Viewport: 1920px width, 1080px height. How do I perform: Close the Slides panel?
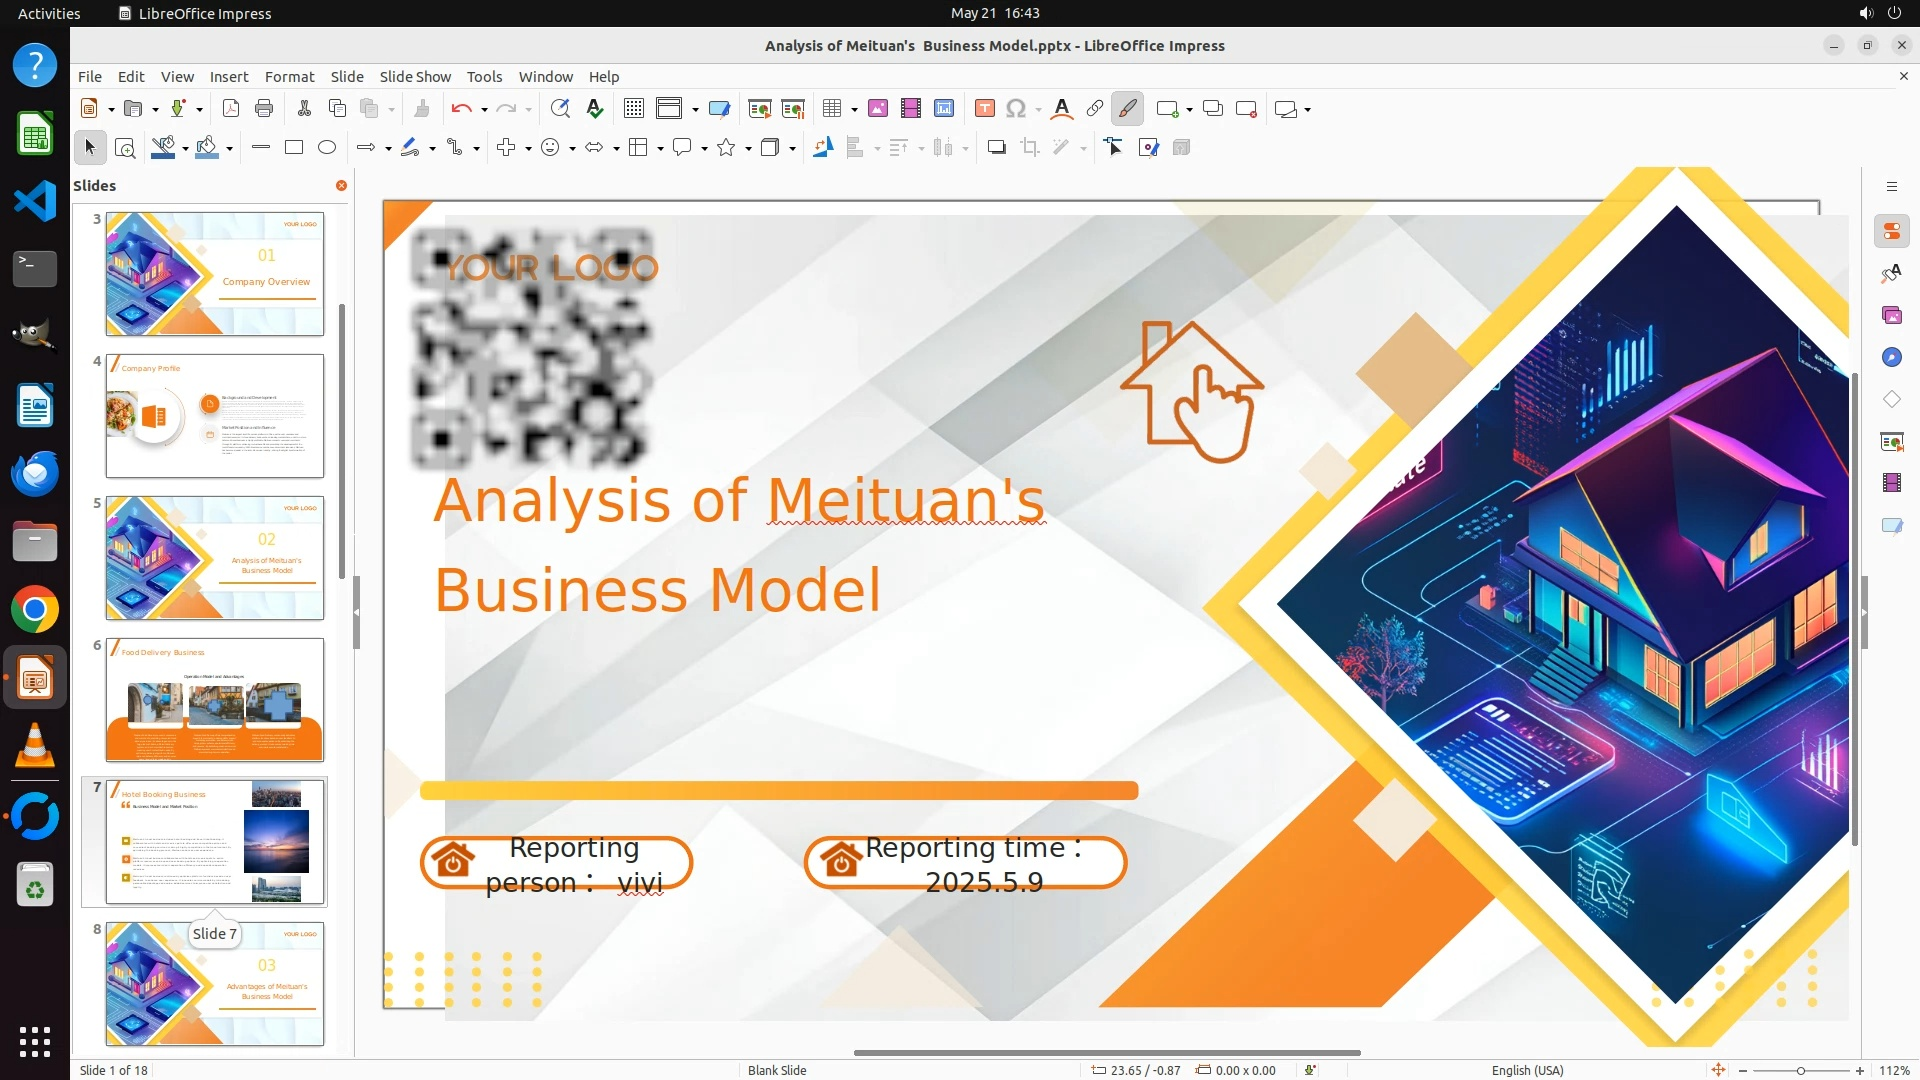tap(341, 186)
